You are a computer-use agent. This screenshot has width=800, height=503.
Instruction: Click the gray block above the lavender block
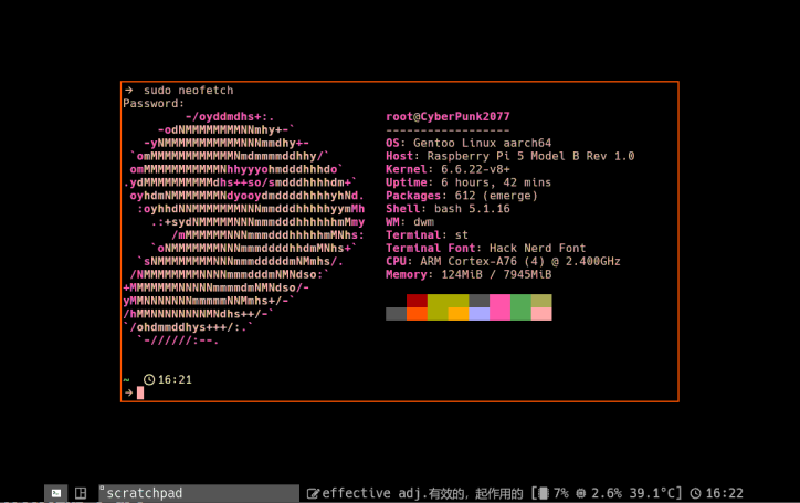click(480, 300)
